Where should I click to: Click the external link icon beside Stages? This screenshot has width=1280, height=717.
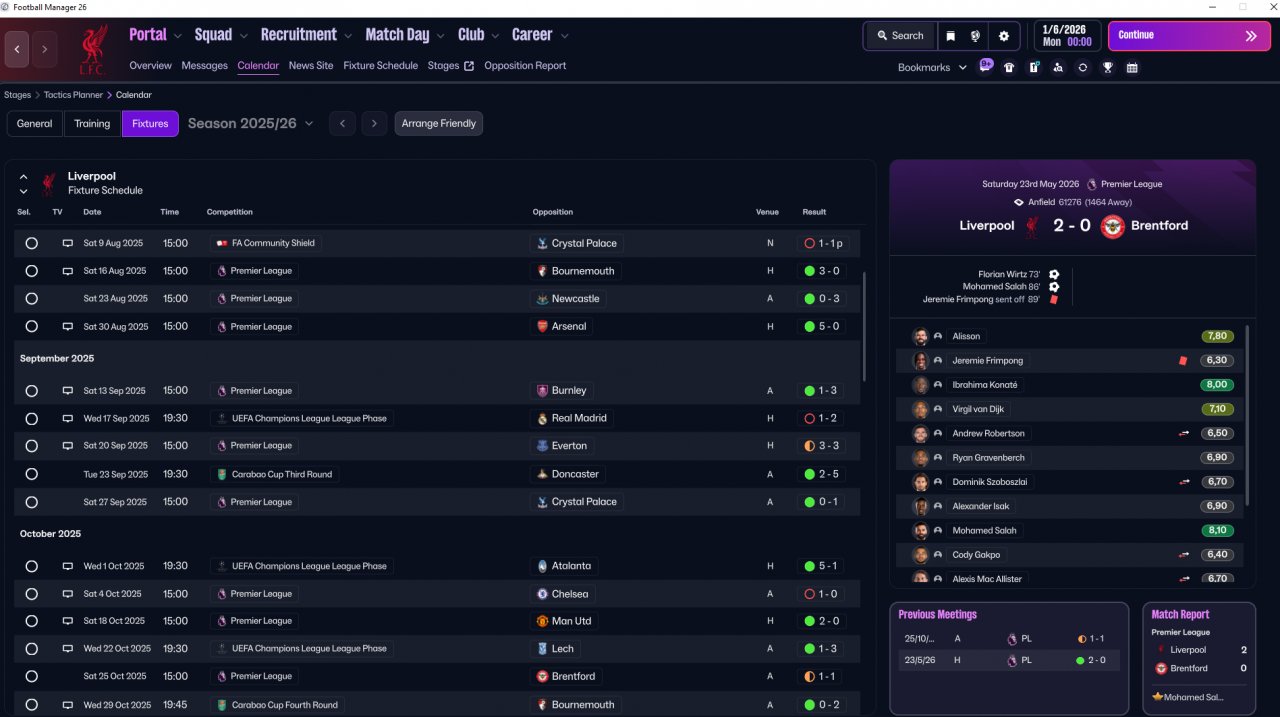469,66
